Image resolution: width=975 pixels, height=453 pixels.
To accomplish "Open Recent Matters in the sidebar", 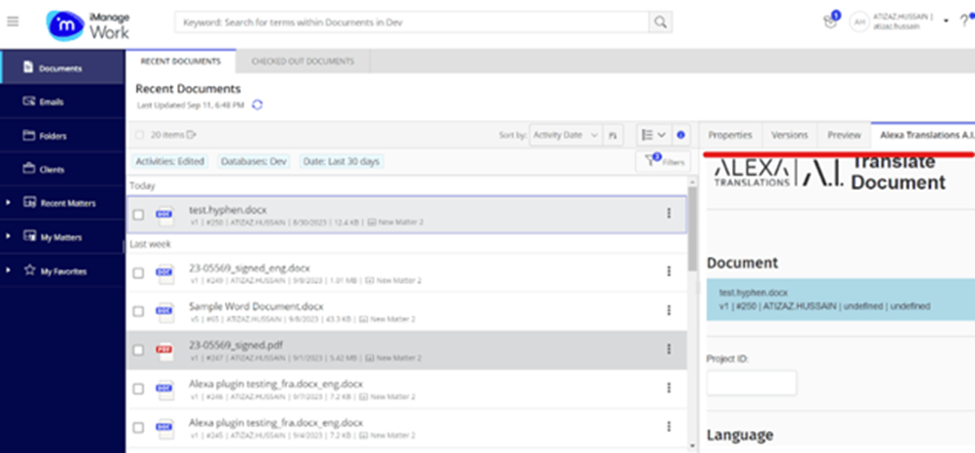I will 62,203.
